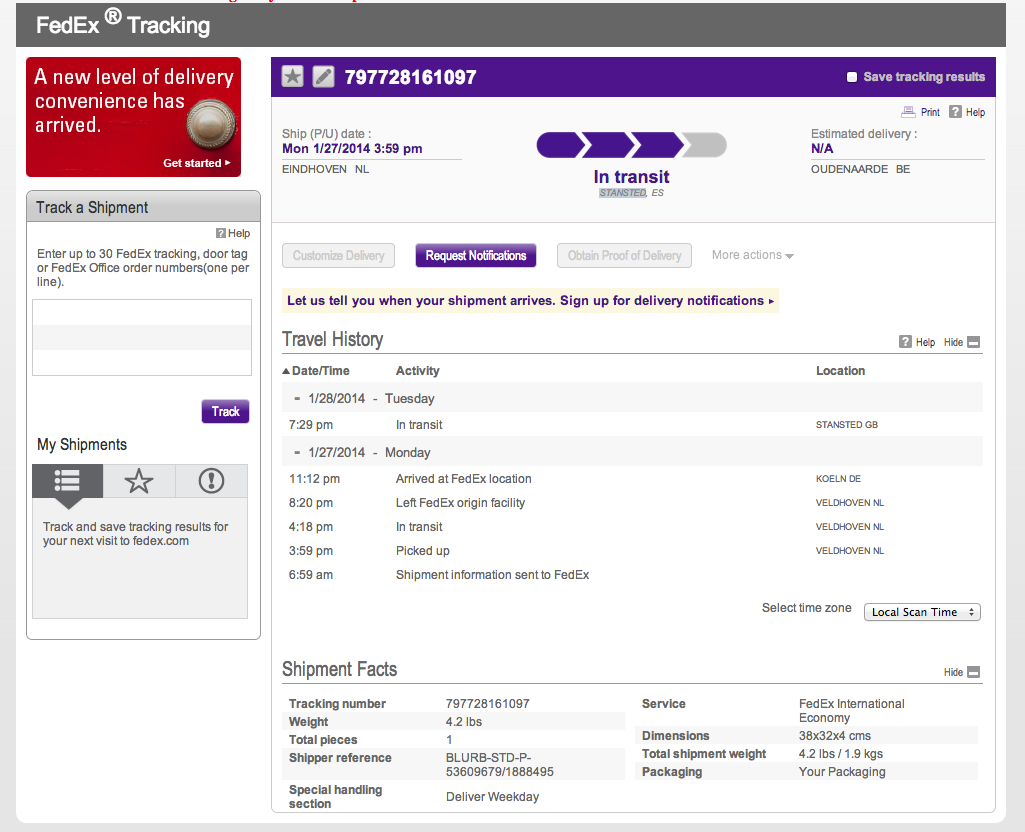
Task: Click 'Shipment information sent to FedEx' activity
Action: [x=492, y=574]
